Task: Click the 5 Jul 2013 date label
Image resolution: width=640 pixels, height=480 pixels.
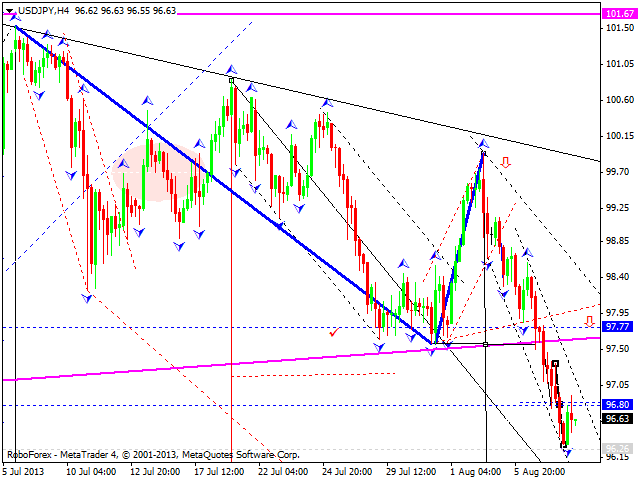Action: click(x=23, y=472)
